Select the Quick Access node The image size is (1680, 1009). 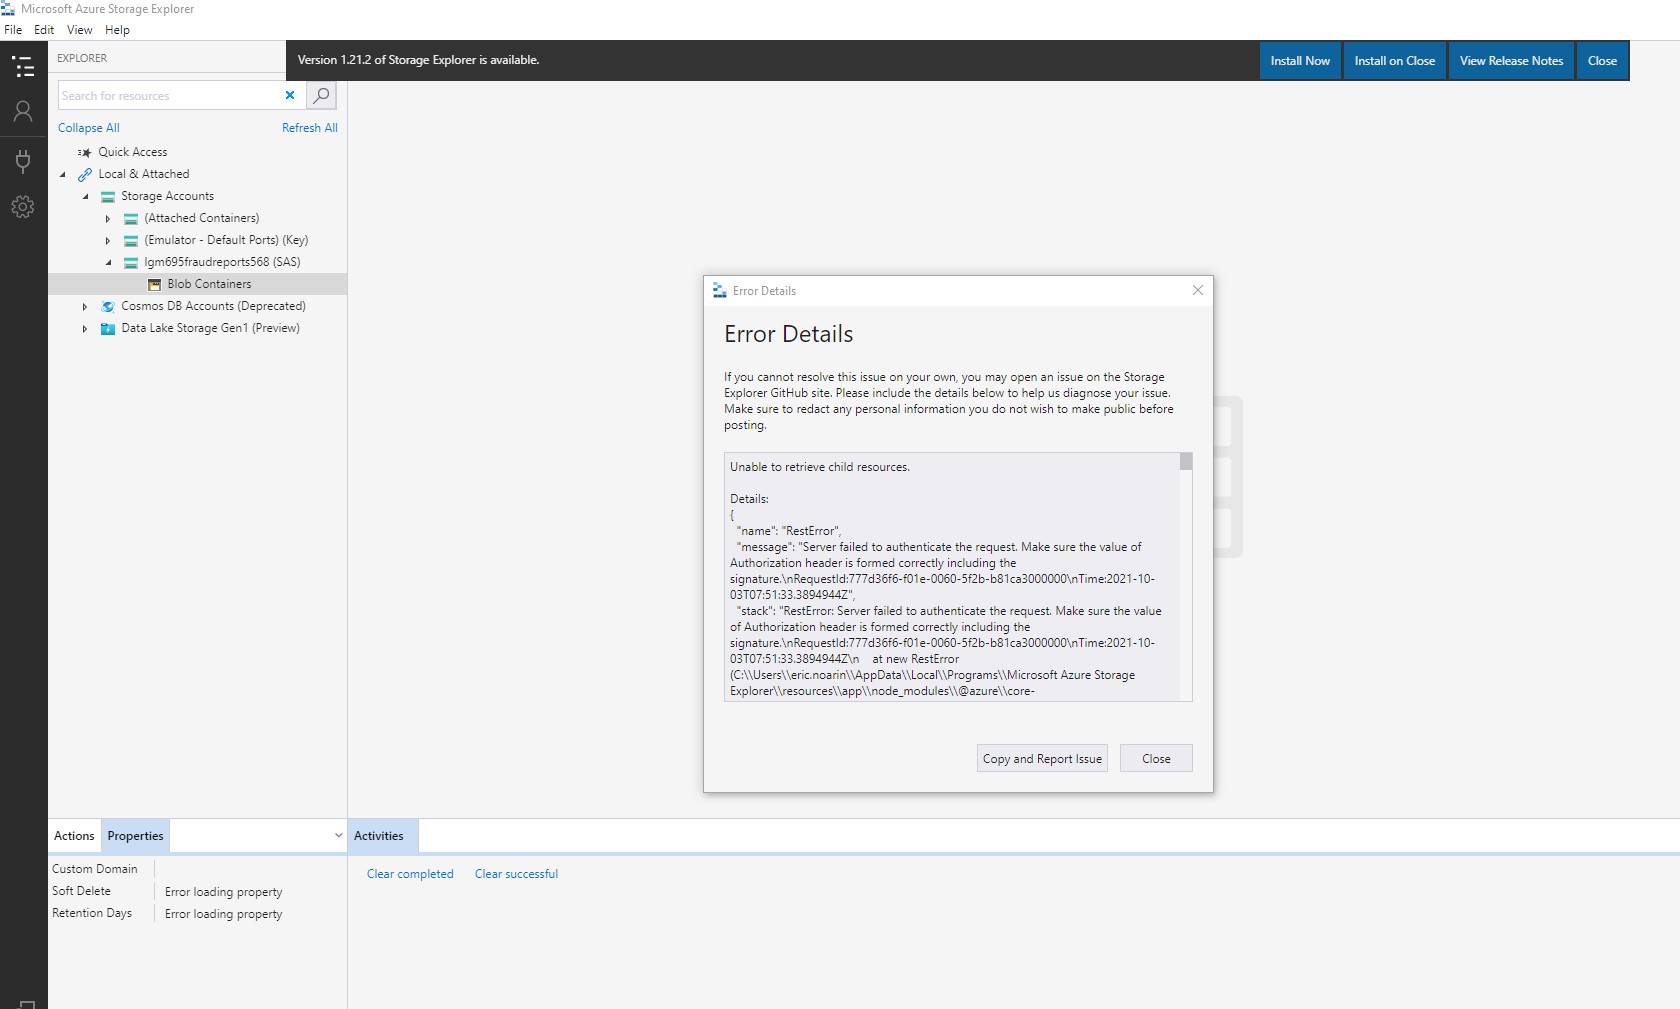(131, 151)
